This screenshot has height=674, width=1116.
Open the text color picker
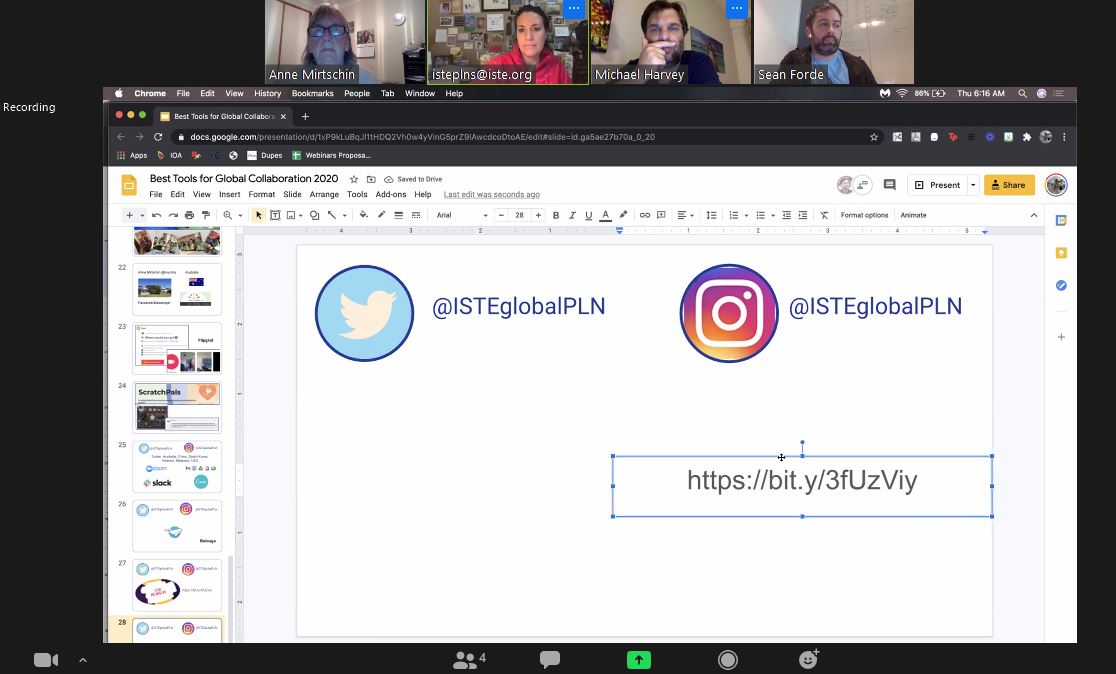click(606, 215)
